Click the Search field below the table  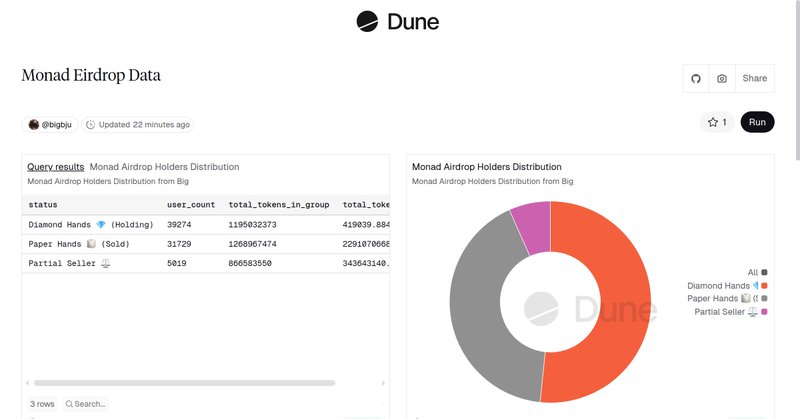point(86,404)
